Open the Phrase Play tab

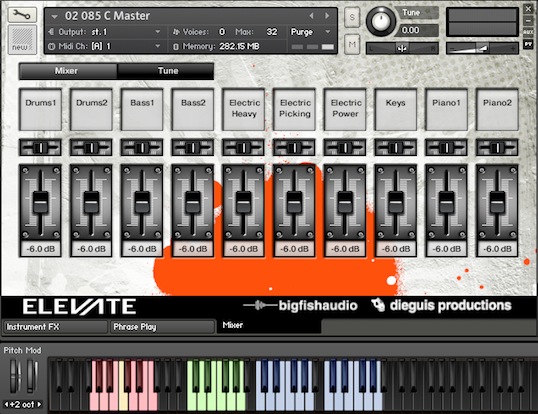(163, 327)
